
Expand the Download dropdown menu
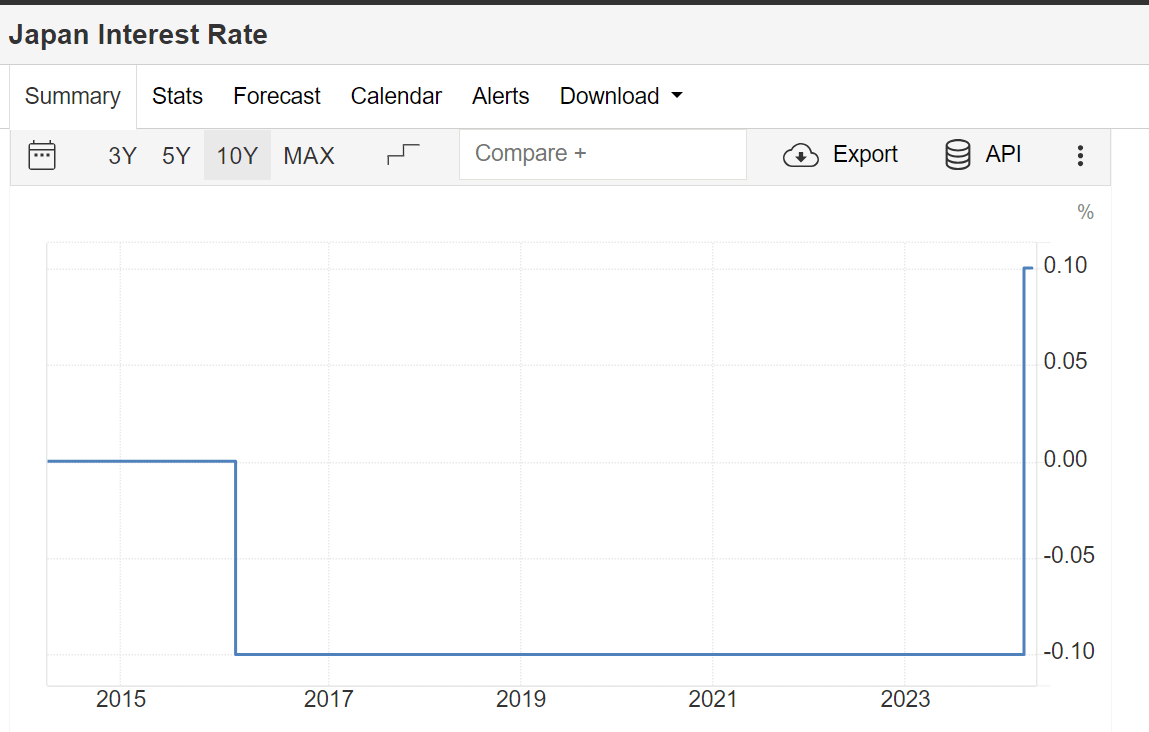pyautogui.click(x=620, y=96)
